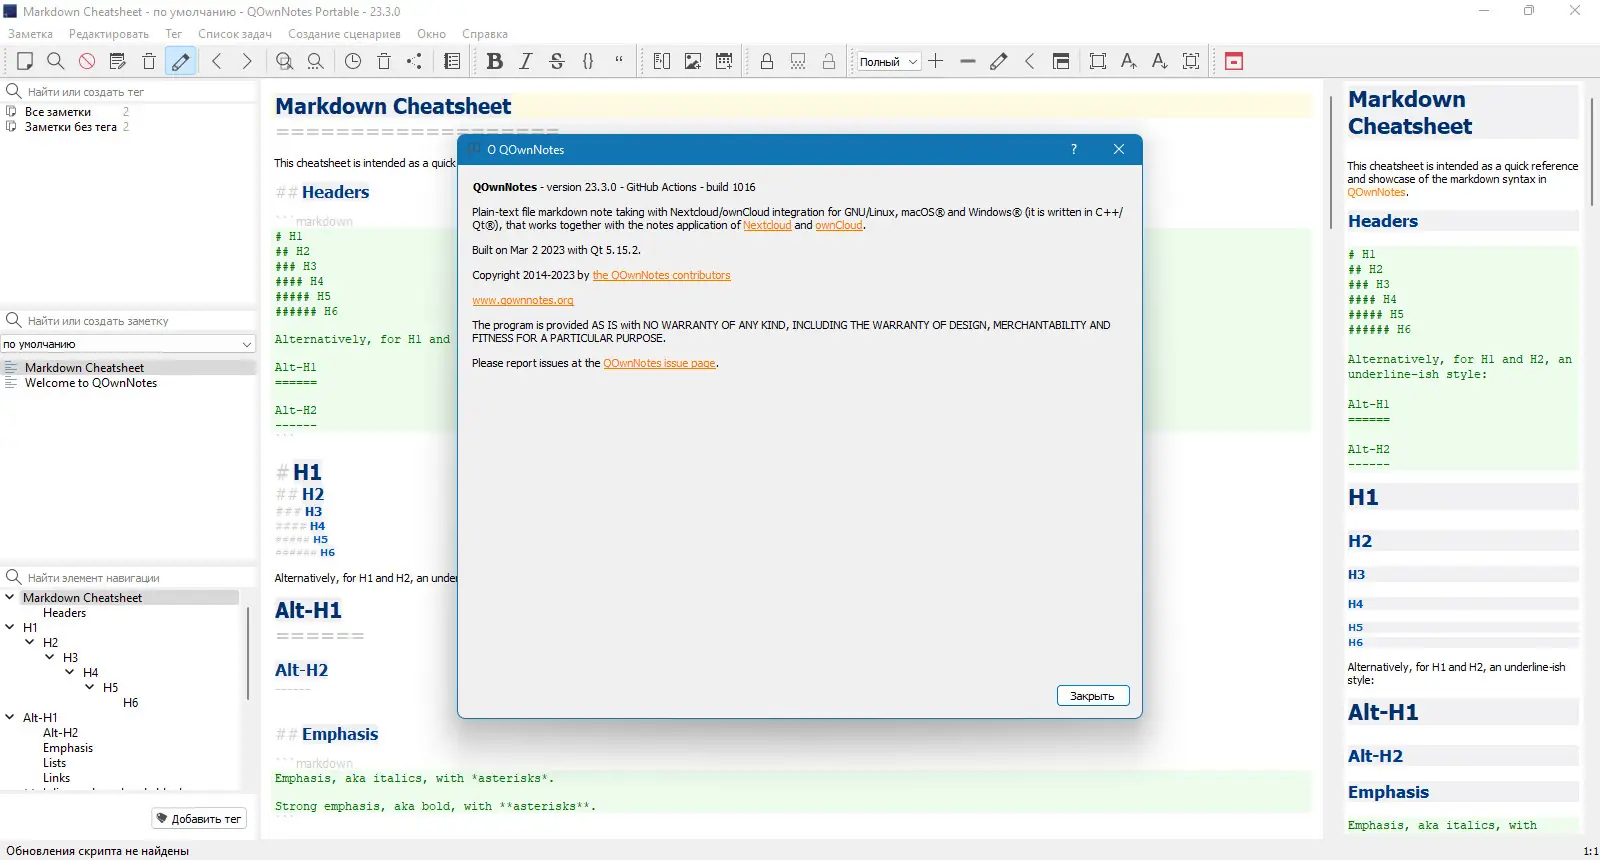The height and width of the screenshot is (860, 1600).
Task: Toggle note edit mode pencil
Action: pos(180,61)
